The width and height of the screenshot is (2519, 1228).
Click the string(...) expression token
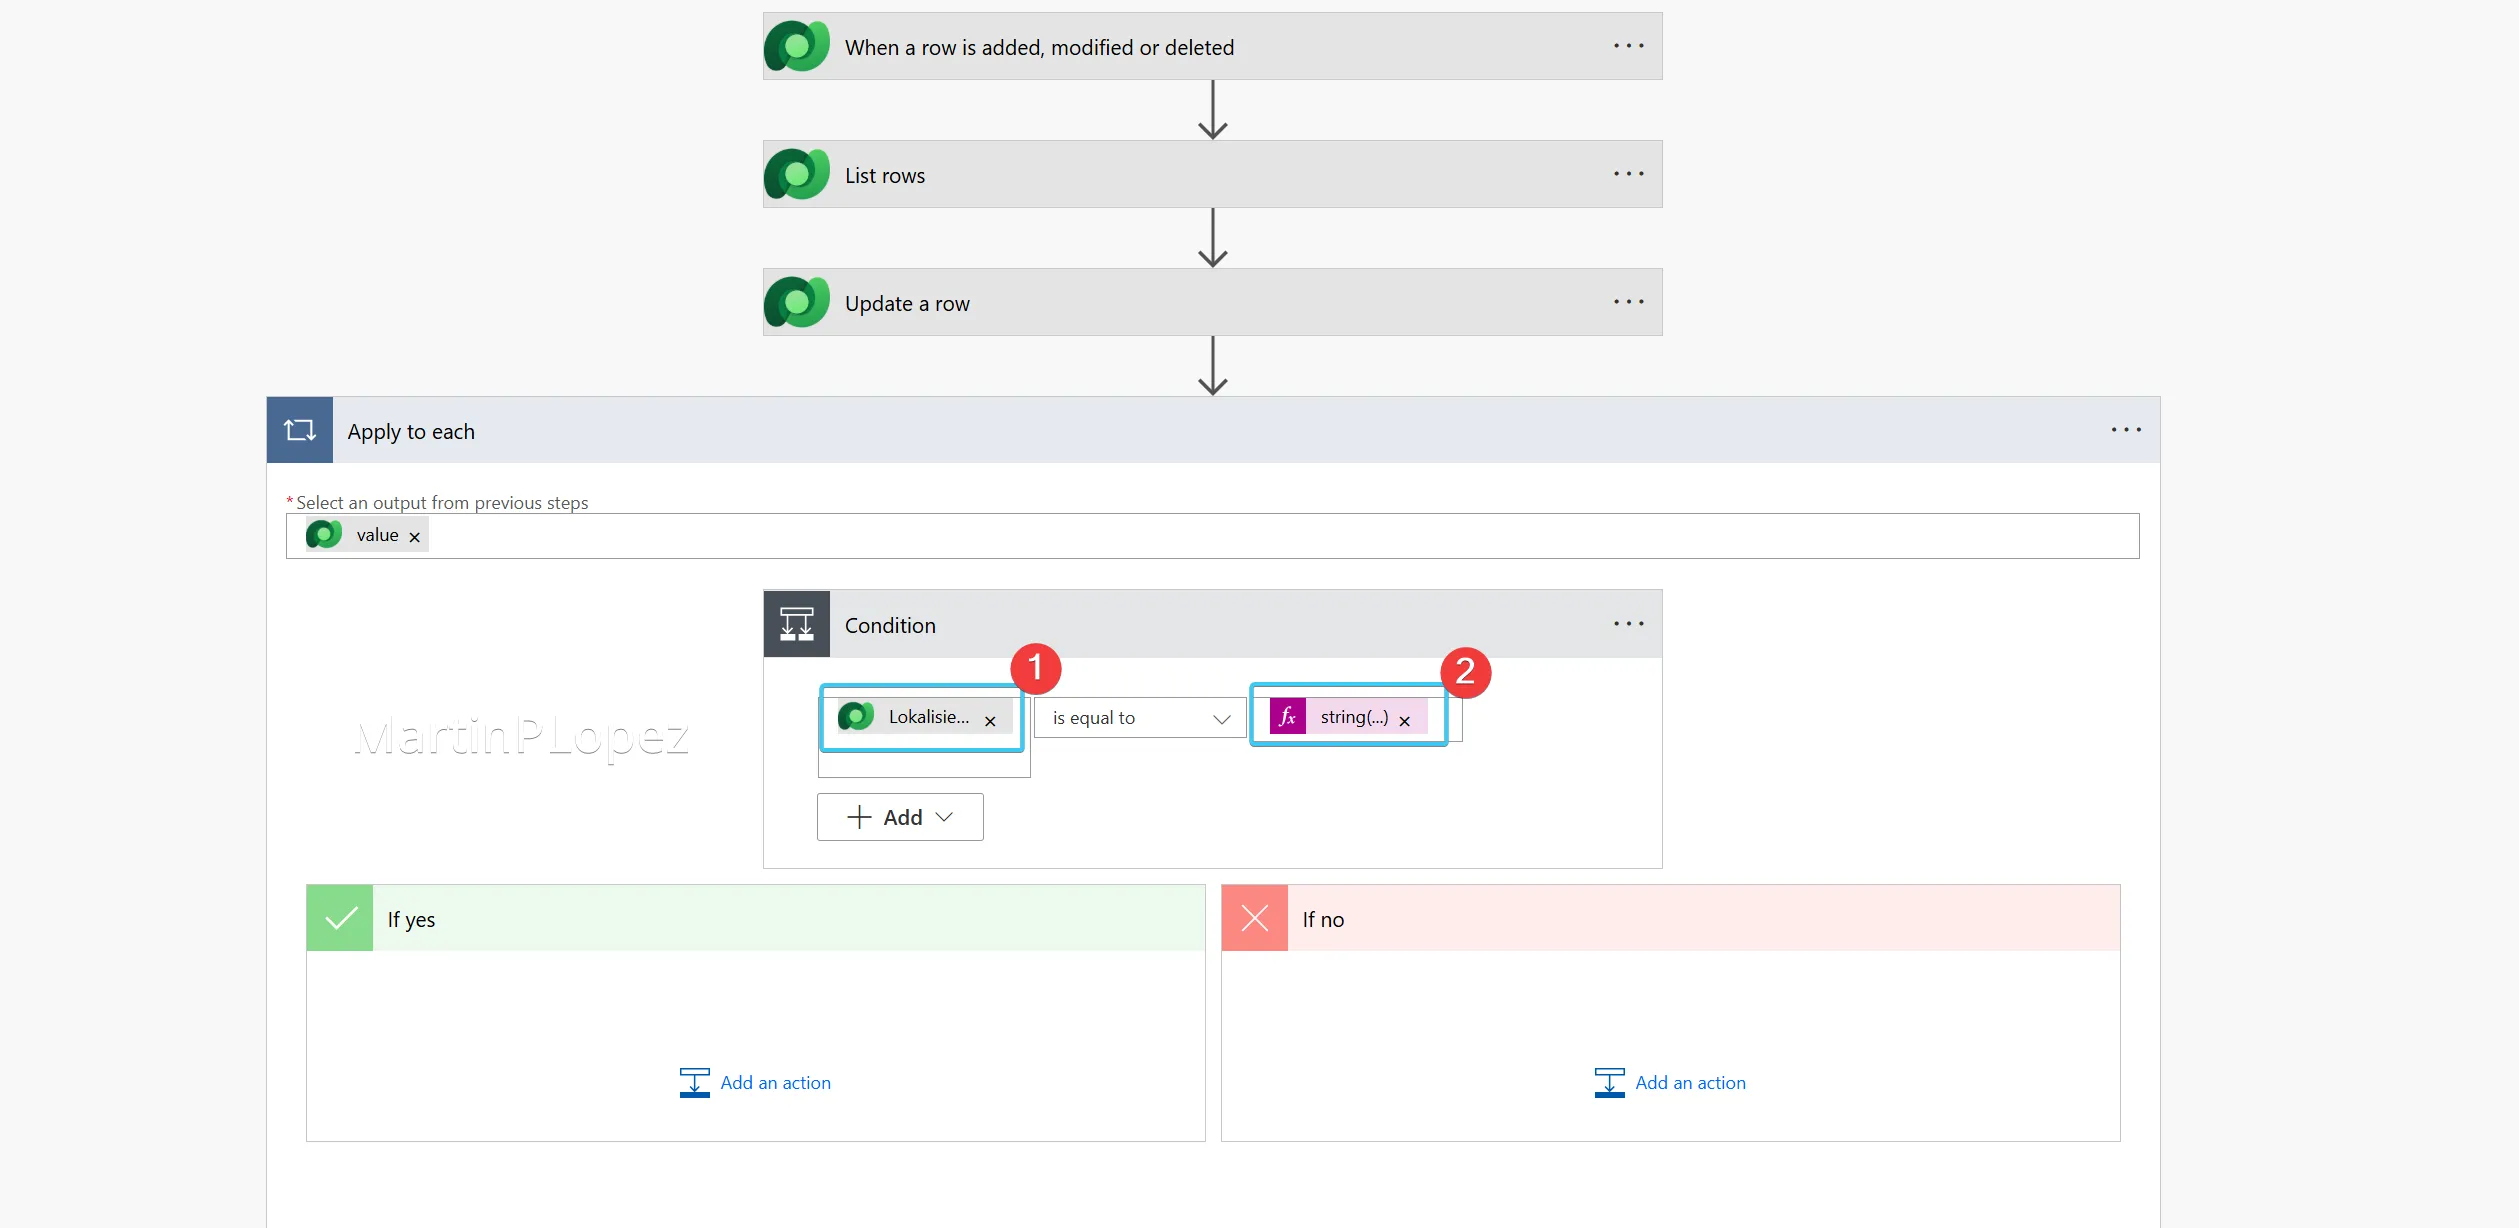[1354, 717]
